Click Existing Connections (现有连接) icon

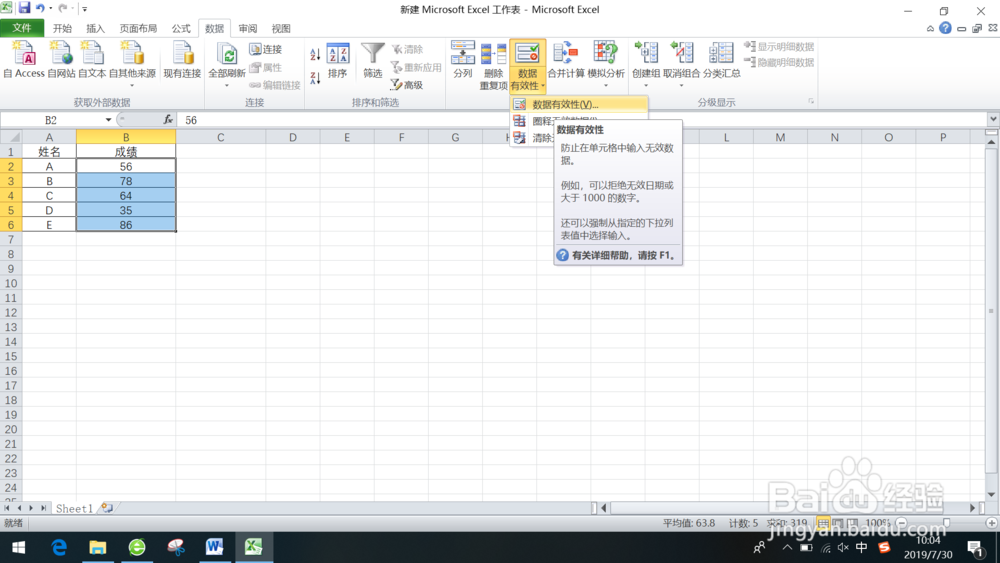[182, 59]
